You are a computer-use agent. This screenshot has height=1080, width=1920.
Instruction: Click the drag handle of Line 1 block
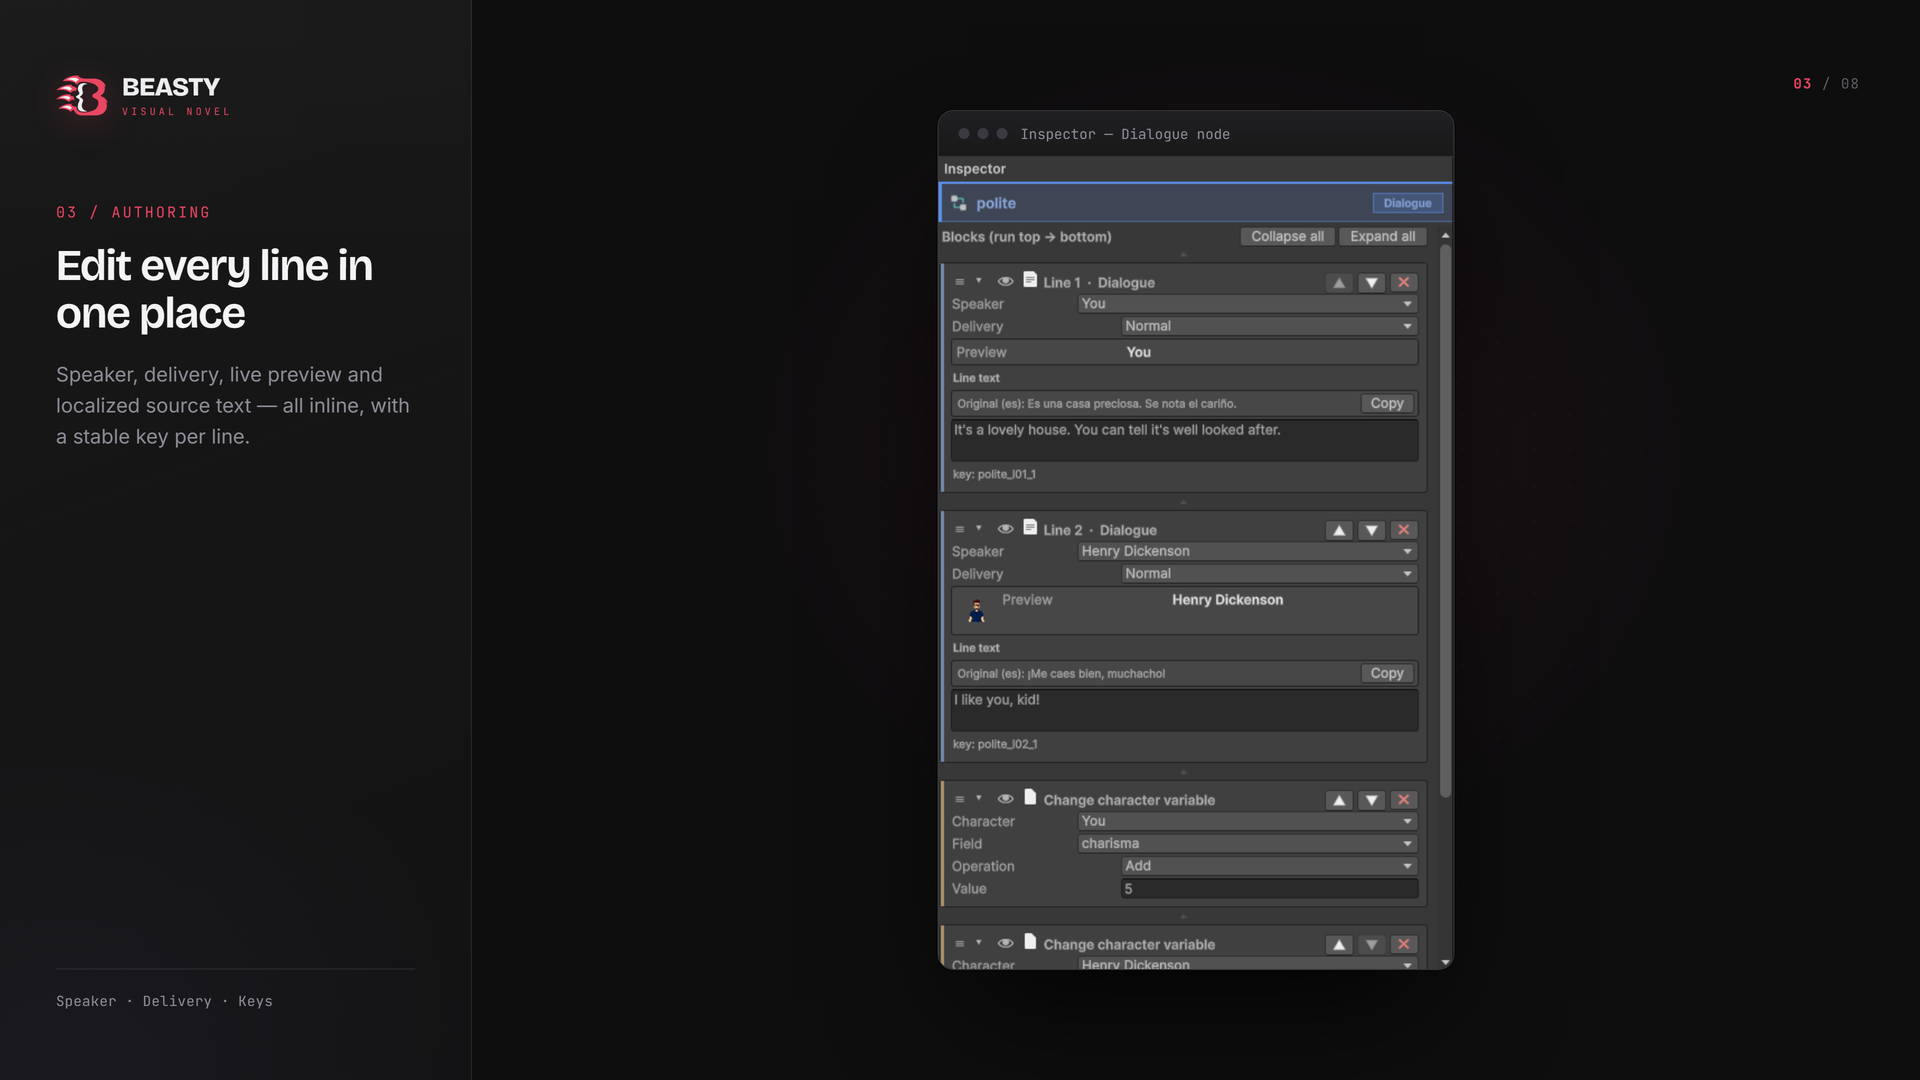[x=959, y=282]
